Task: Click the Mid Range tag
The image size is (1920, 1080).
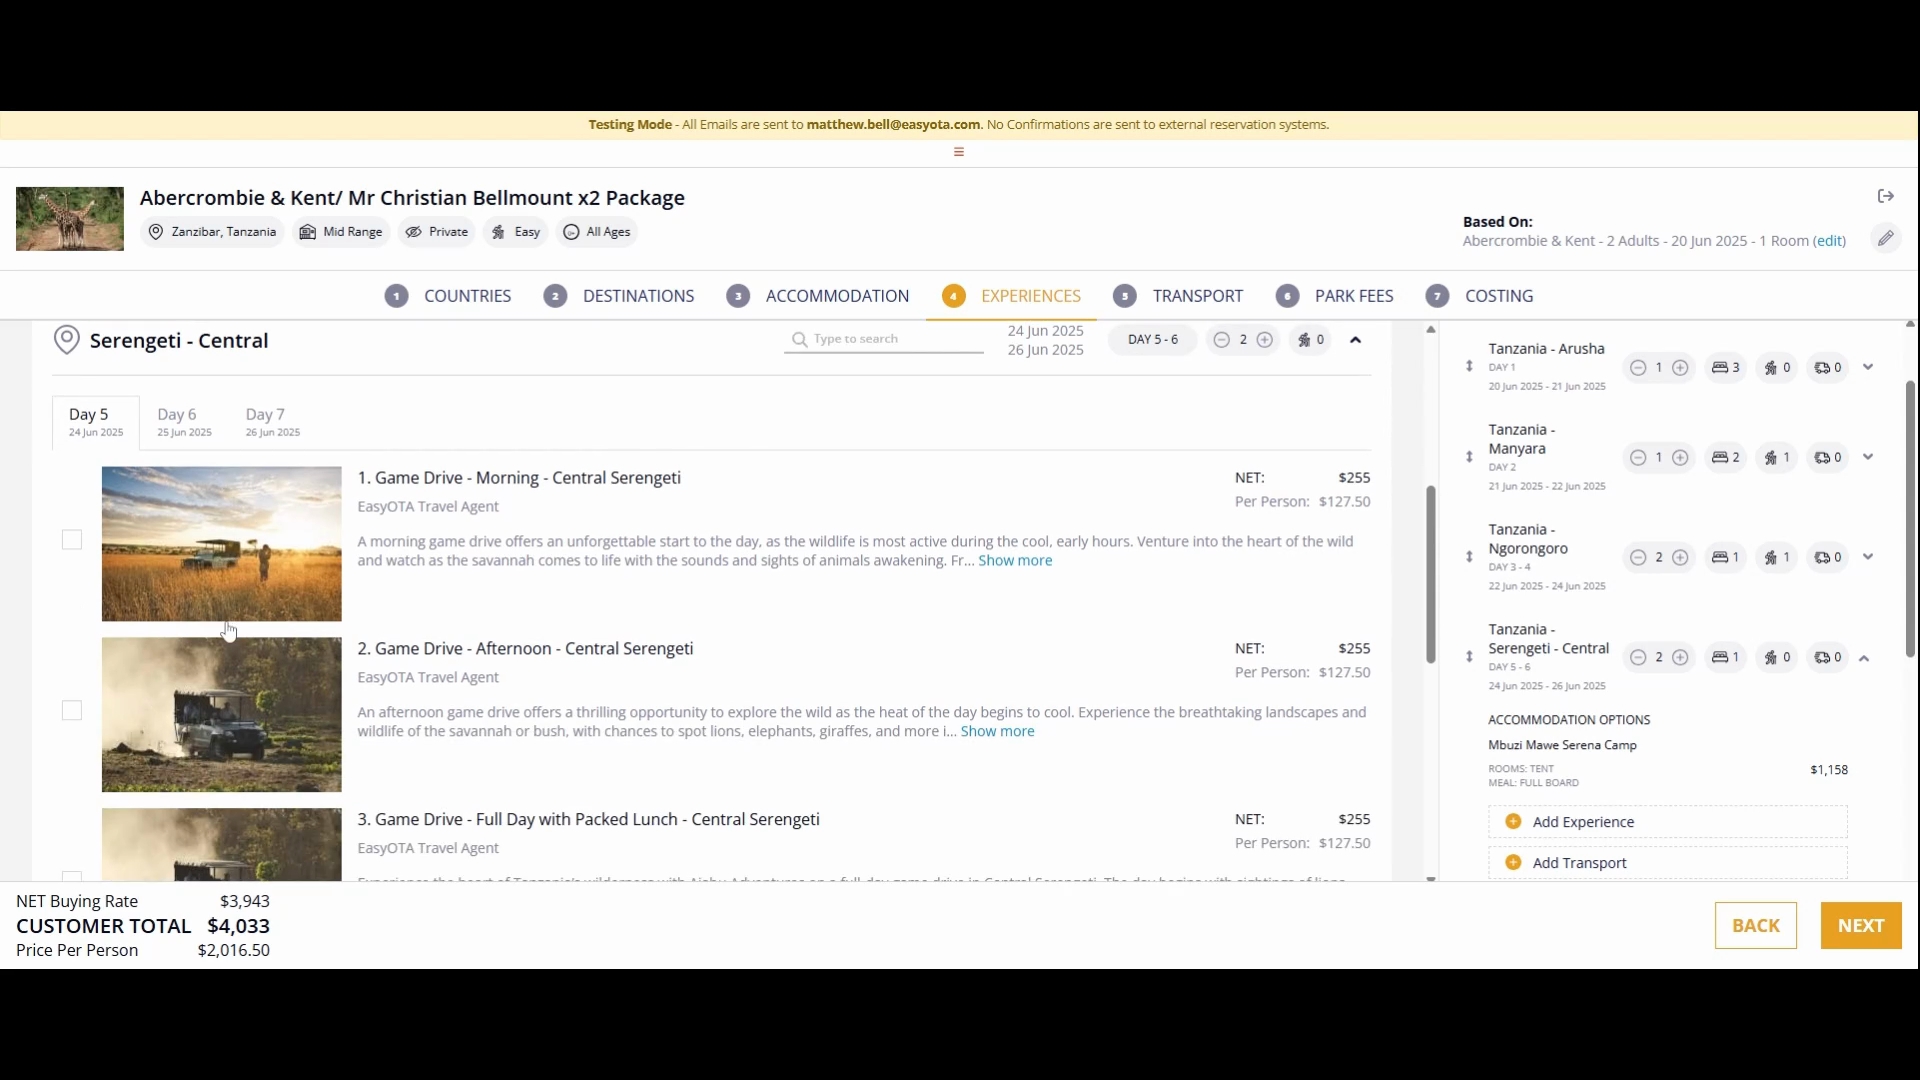Action: (341, 232)
